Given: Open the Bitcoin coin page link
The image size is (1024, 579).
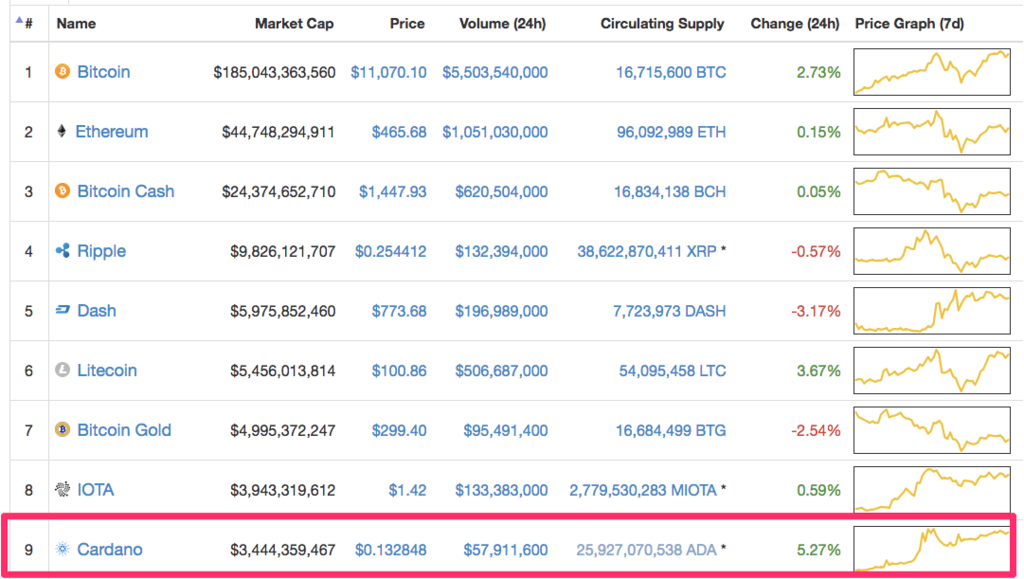Looking at the screenshot, I should tap(103, 72).
